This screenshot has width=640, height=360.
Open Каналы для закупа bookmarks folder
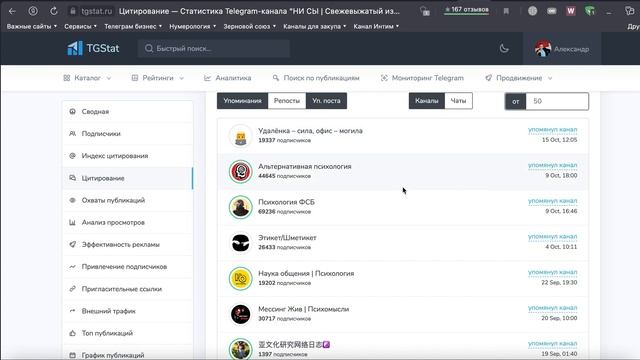[315, 26]
